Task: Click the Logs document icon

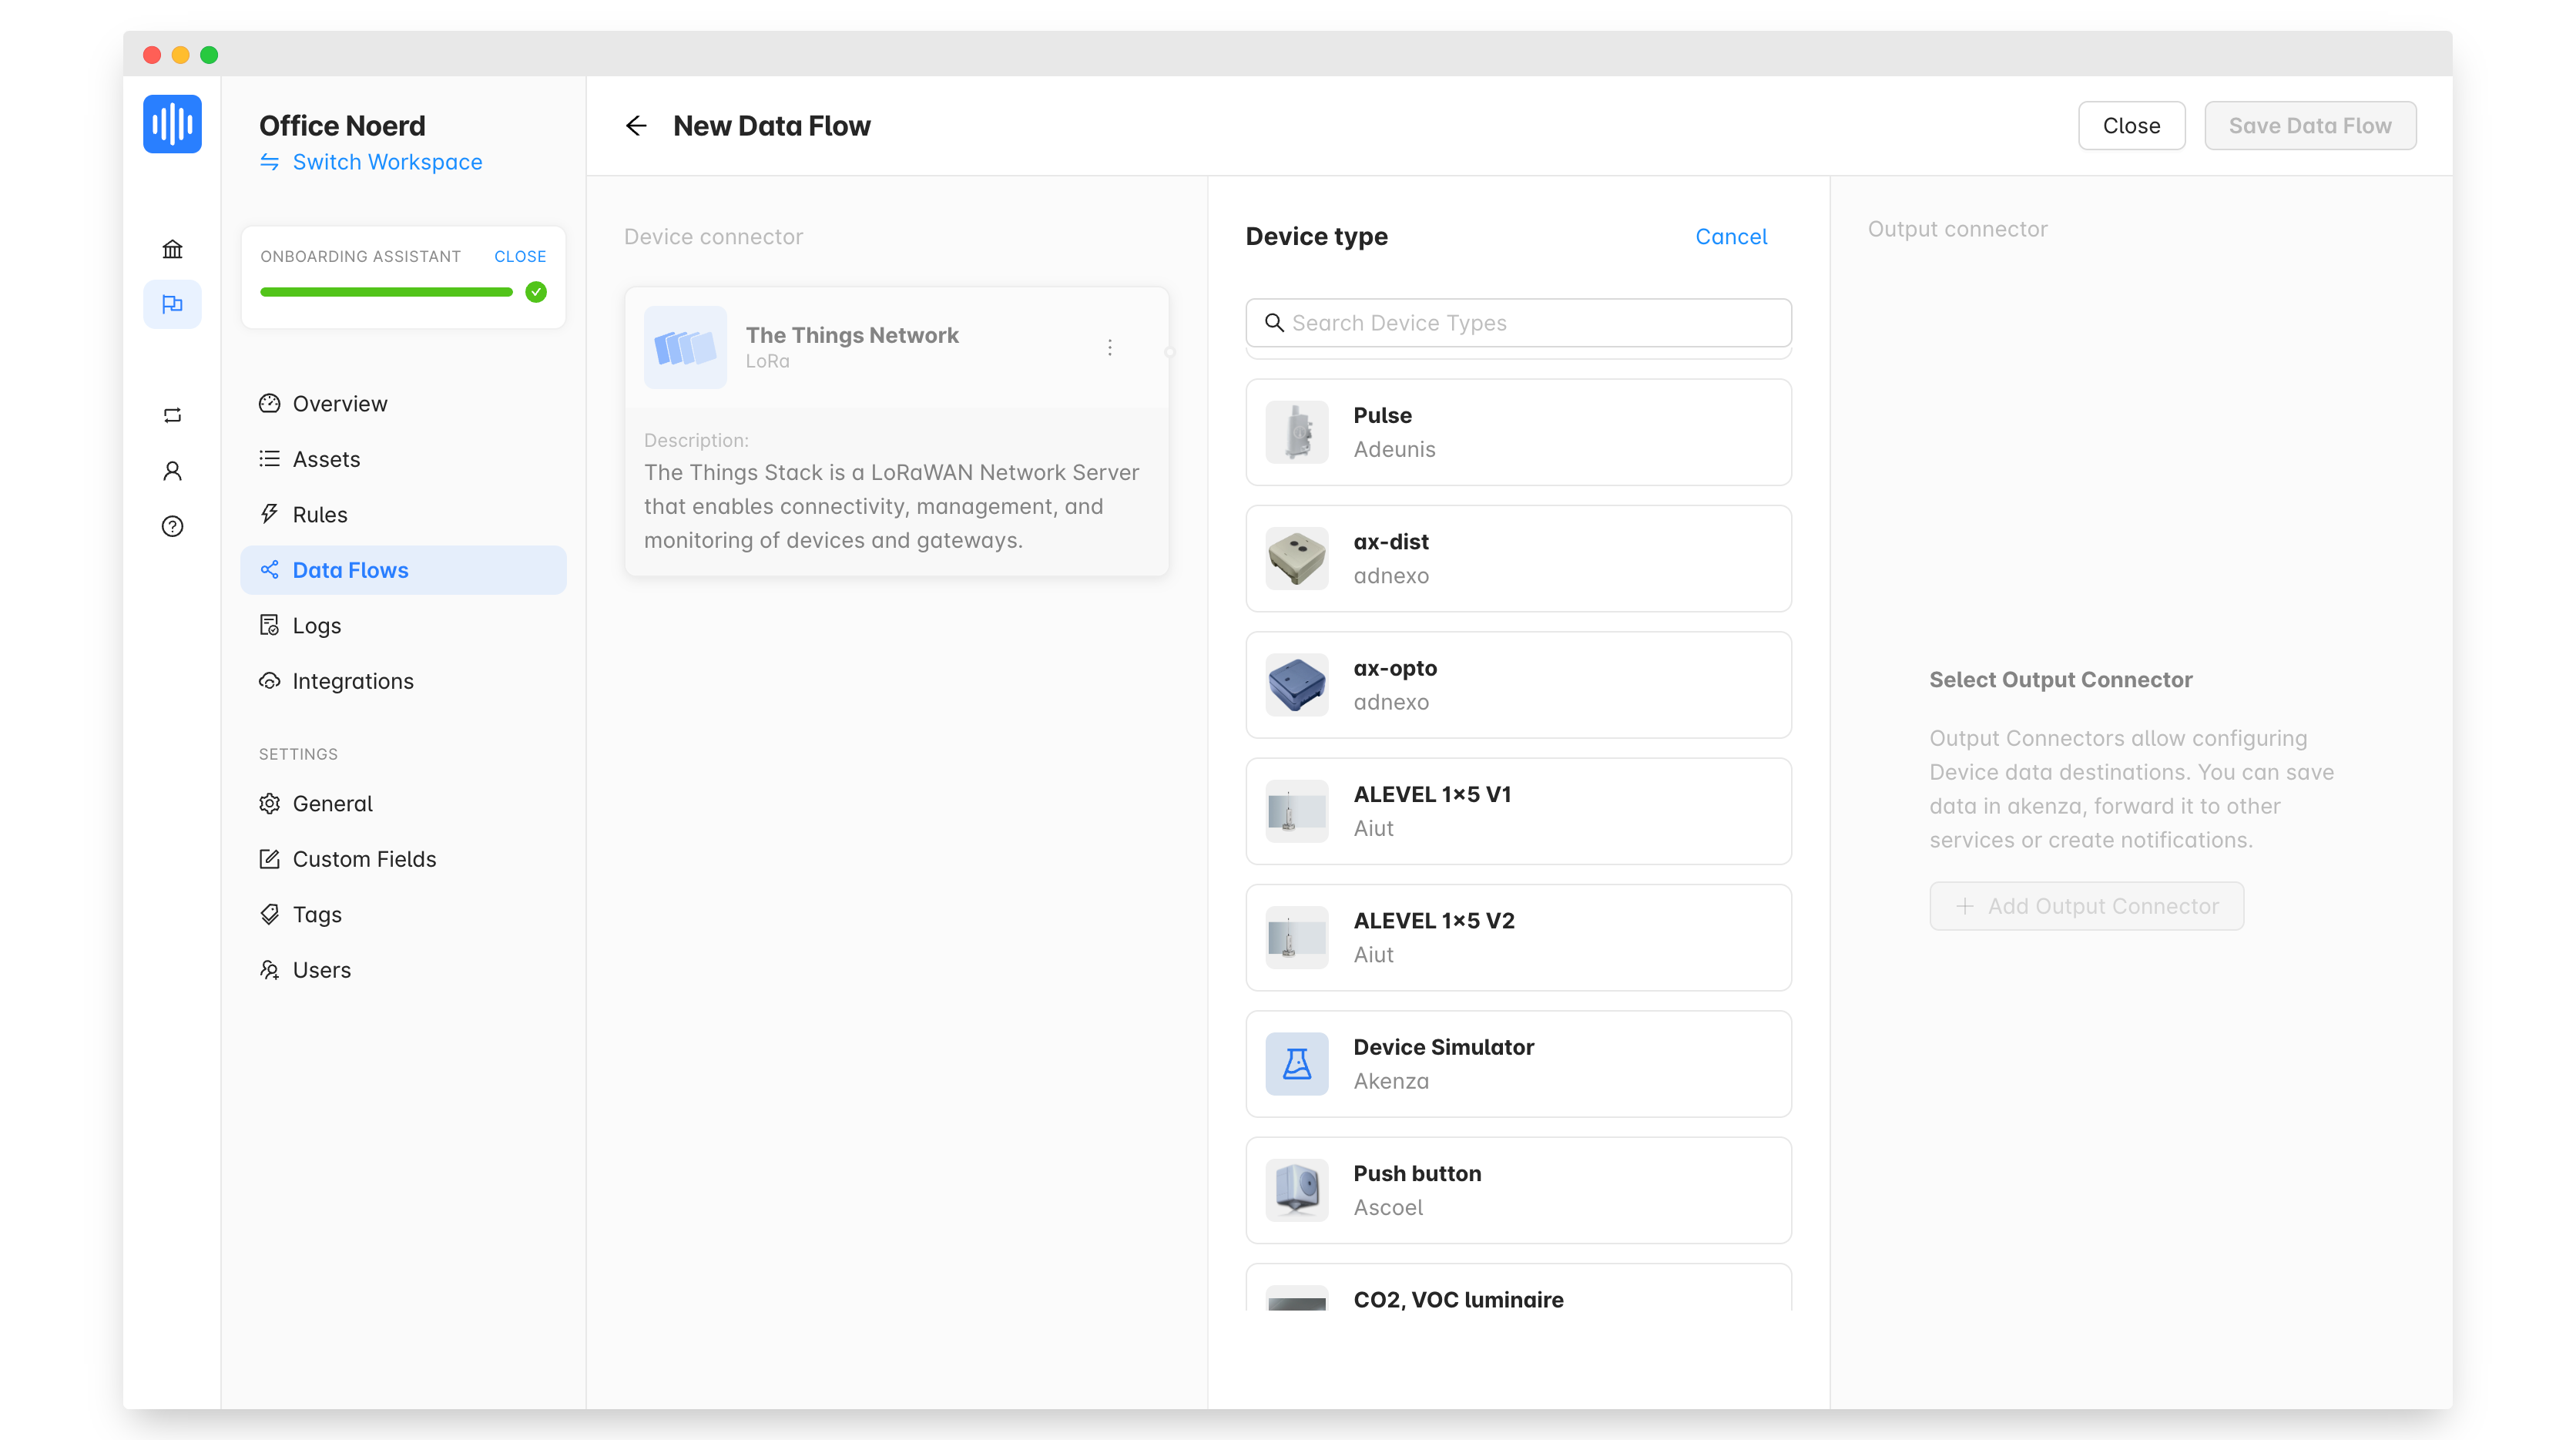Action: [x=269, y=625]
